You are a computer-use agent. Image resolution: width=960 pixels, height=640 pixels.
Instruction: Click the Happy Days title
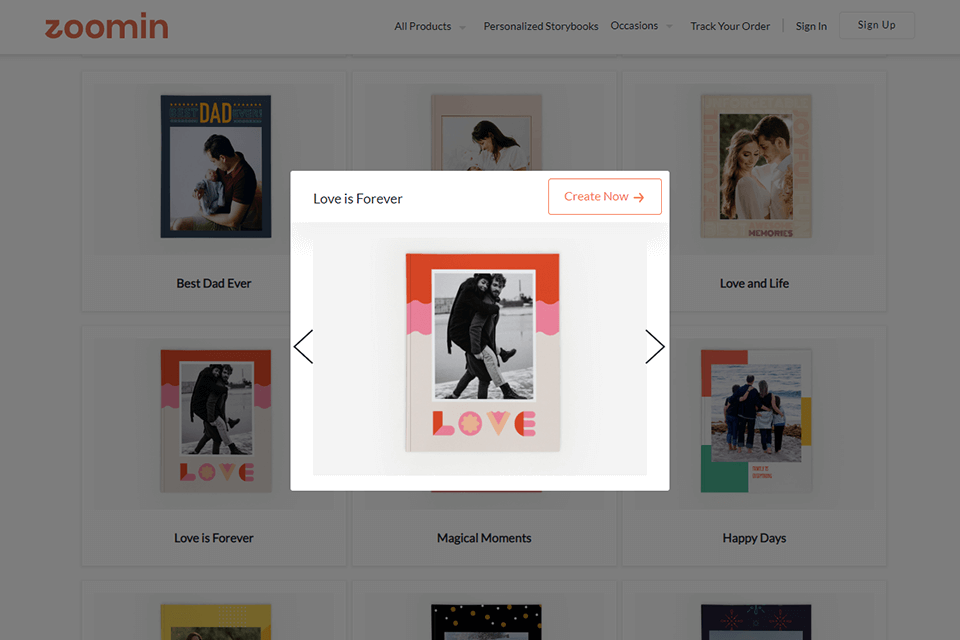click(754, 538)
